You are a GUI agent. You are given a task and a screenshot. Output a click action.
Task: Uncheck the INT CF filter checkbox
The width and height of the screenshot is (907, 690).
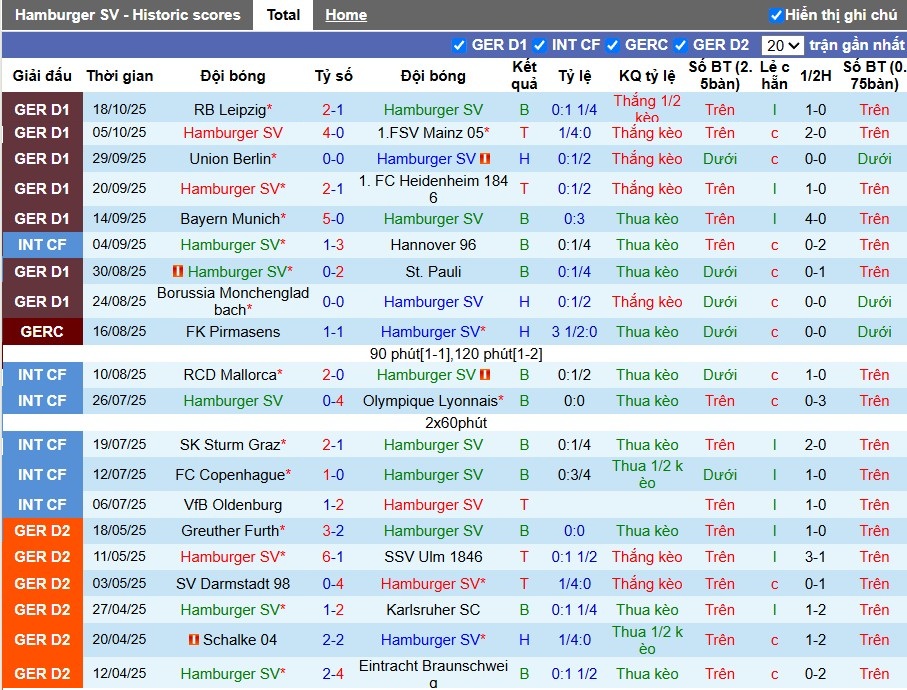tap(539, 45)
